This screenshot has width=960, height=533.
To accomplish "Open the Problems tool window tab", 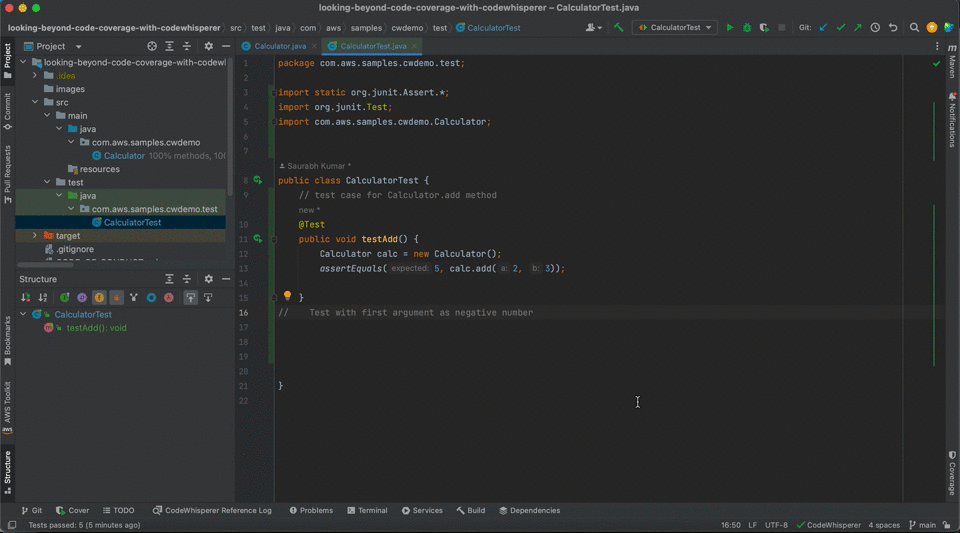I will (x=311, y=510).
